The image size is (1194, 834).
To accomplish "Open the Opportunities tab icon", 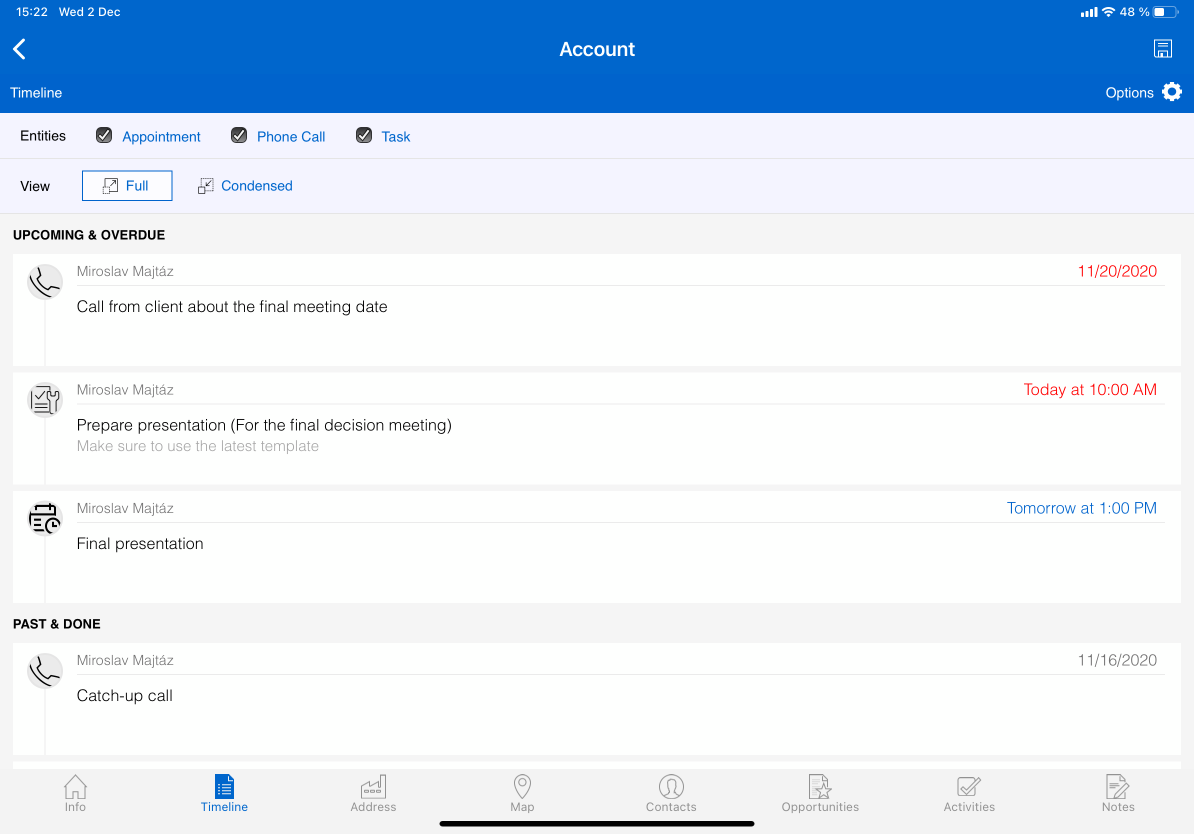I will [x=820, y=787].
